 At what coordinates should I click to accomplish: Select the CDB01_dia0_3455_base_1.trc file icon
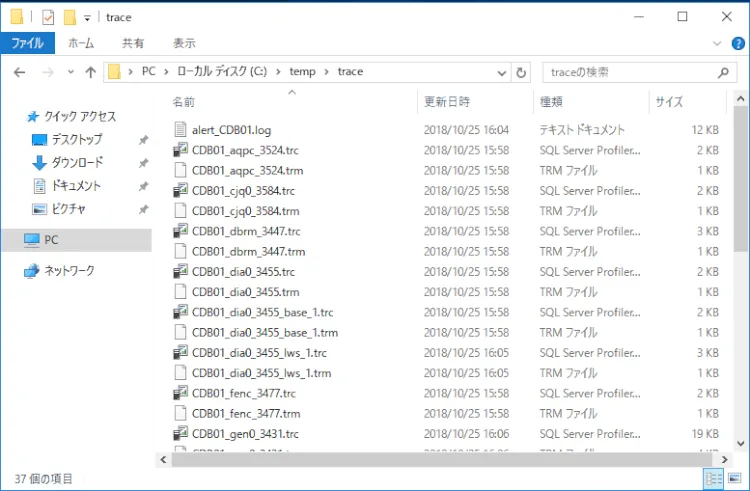coord(180,312)
